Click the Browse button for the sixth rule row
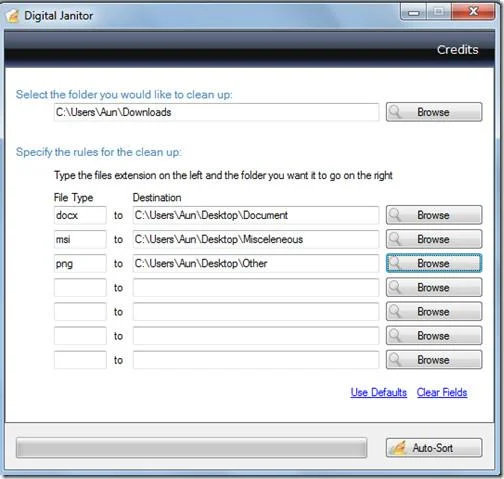This screenshot has height=479, width=504. (x=434, y=335)
